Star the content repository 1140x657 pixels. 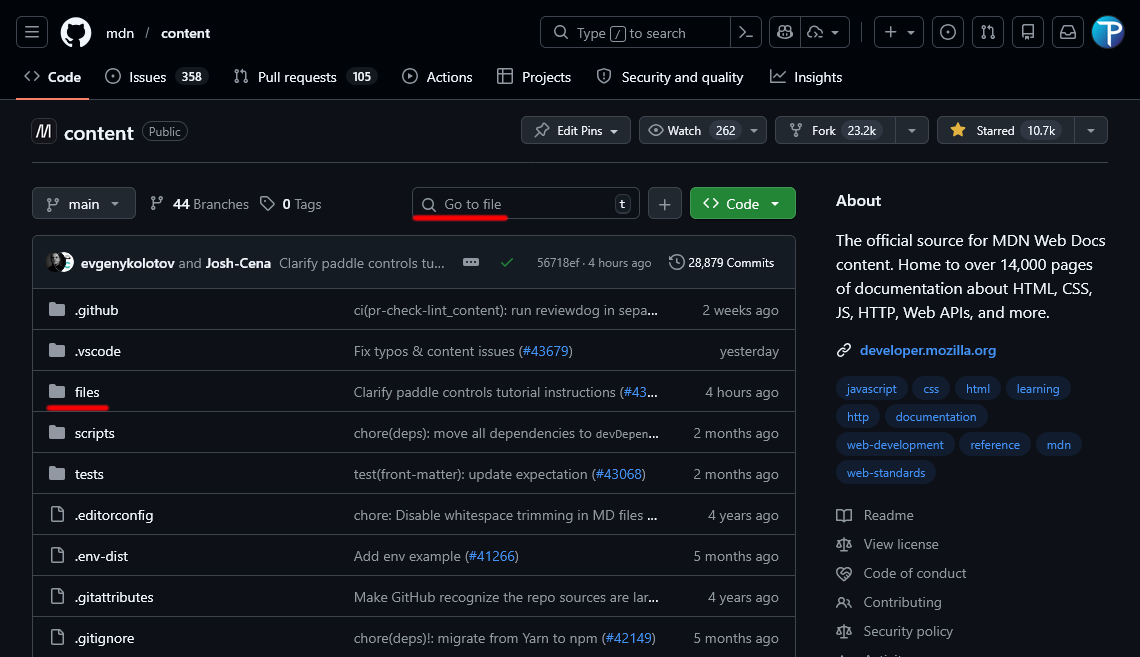pos(1003,130)
